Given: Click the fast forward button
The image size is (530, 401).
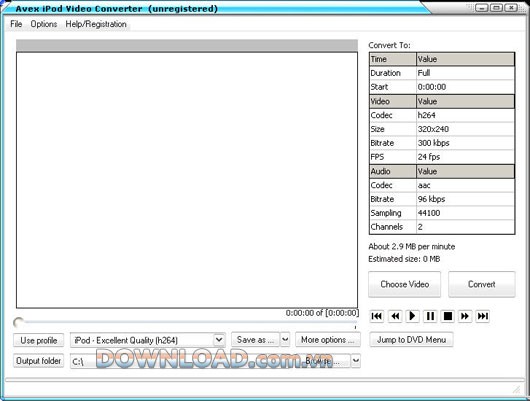Looking at the screenshot, I should click(x=465, y=316).
